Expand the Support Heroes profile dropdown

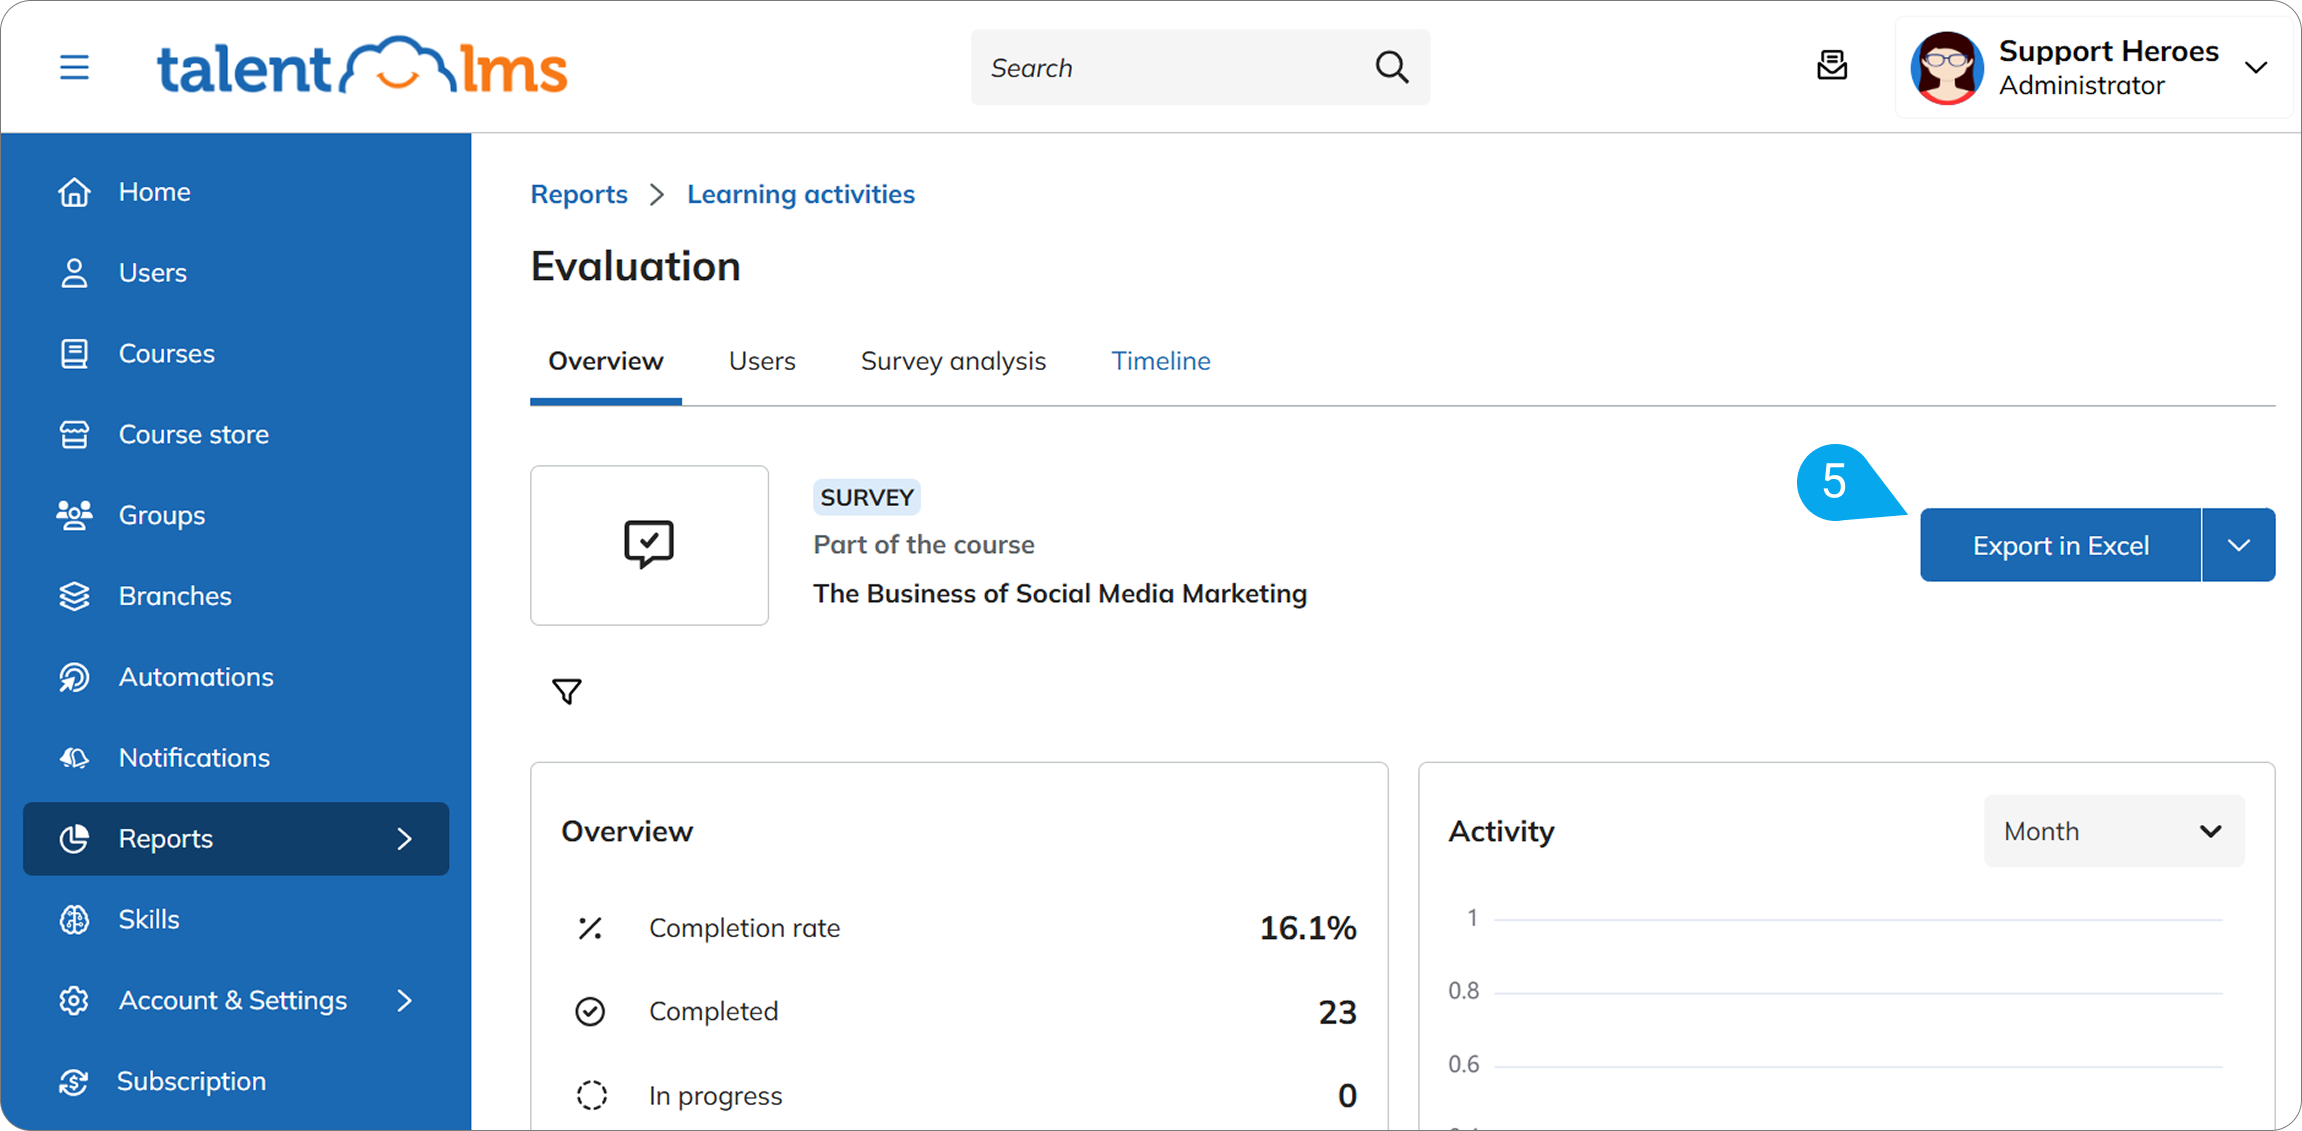click(2256, 68)
